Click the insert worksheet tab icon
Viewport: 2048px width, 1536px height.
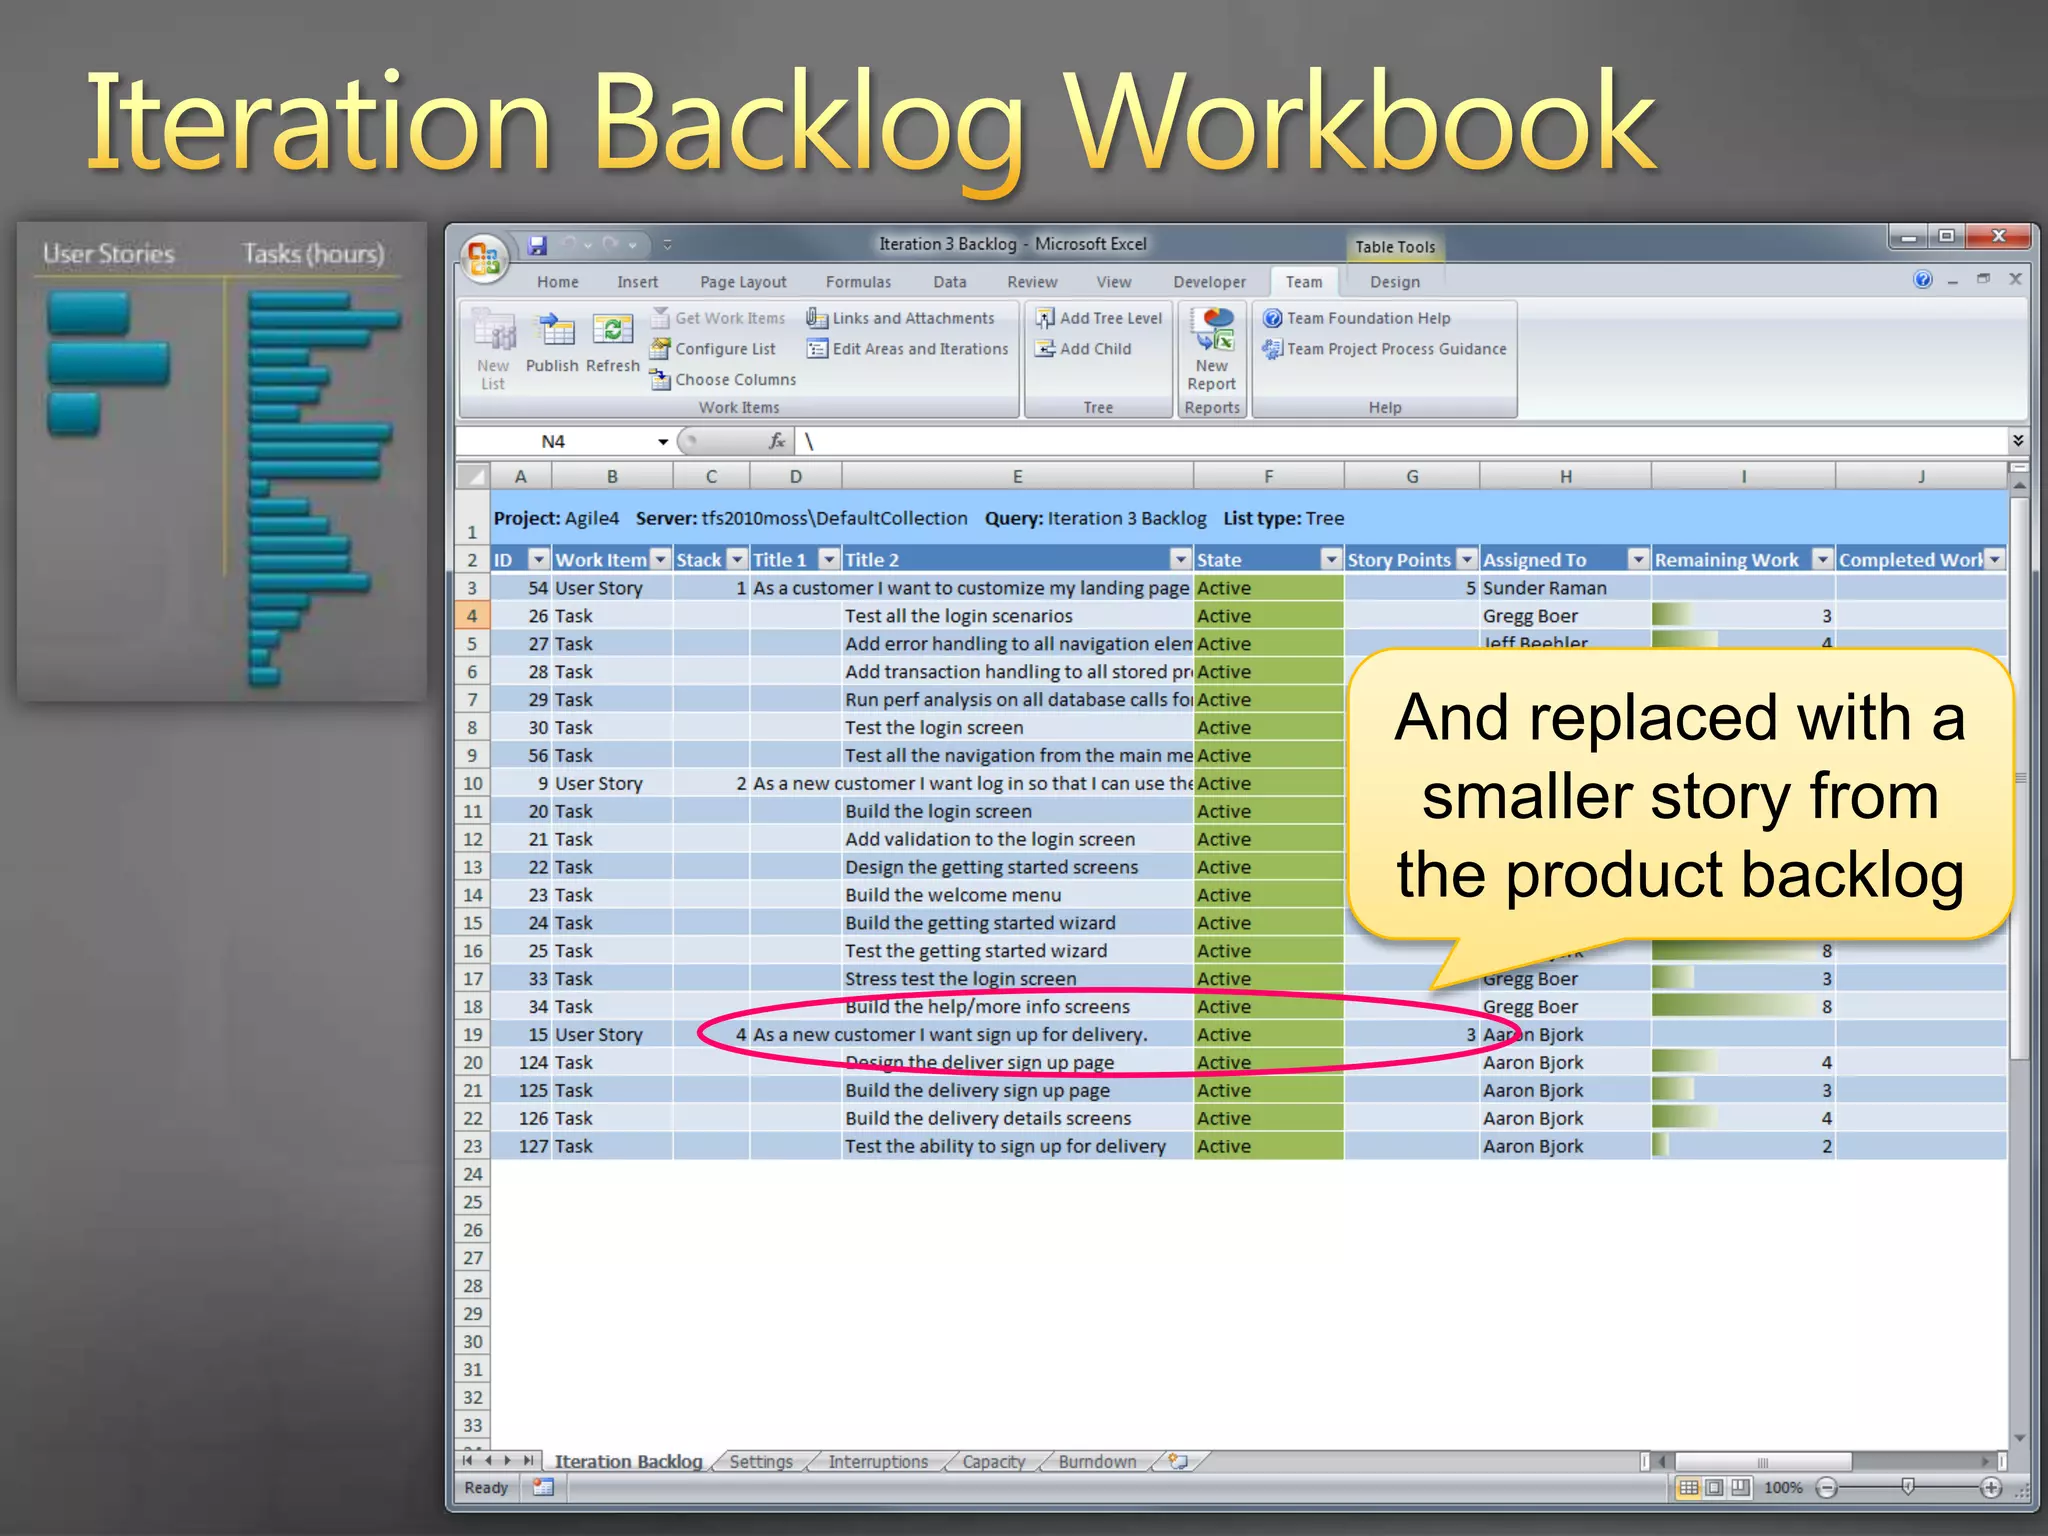[1179, 1461]
